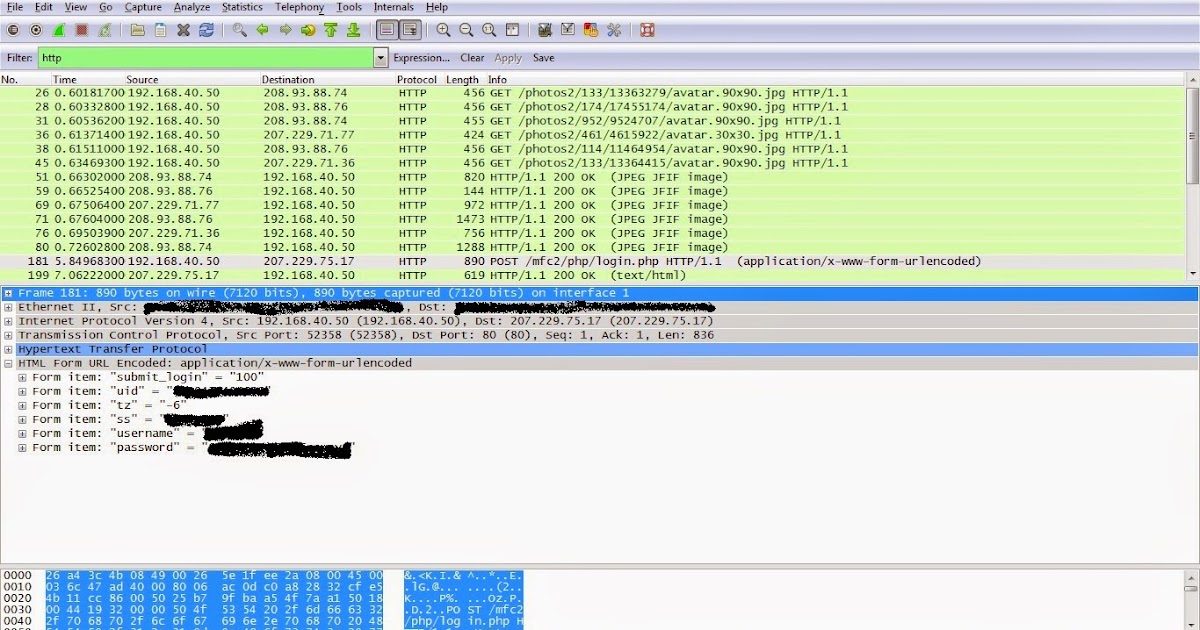Open display filter history dropdown arrow

380,58
